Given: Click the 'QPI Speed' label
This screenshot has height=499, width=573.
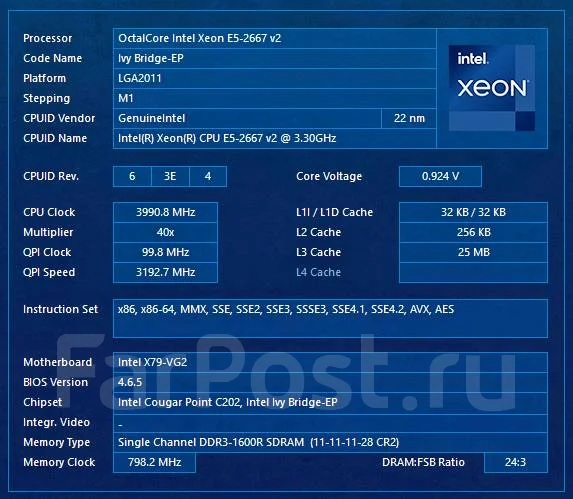Looking at the screenshot, I should (49, 273).
